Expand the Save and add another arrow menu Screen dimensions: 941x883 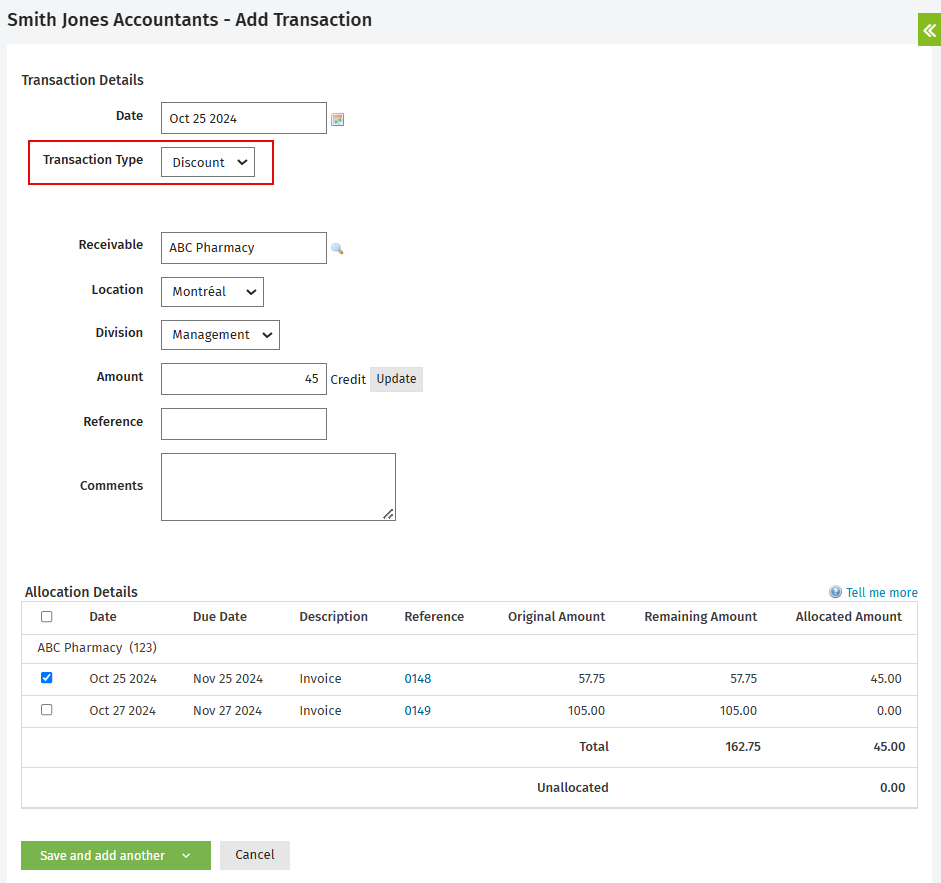pos(186,855)
